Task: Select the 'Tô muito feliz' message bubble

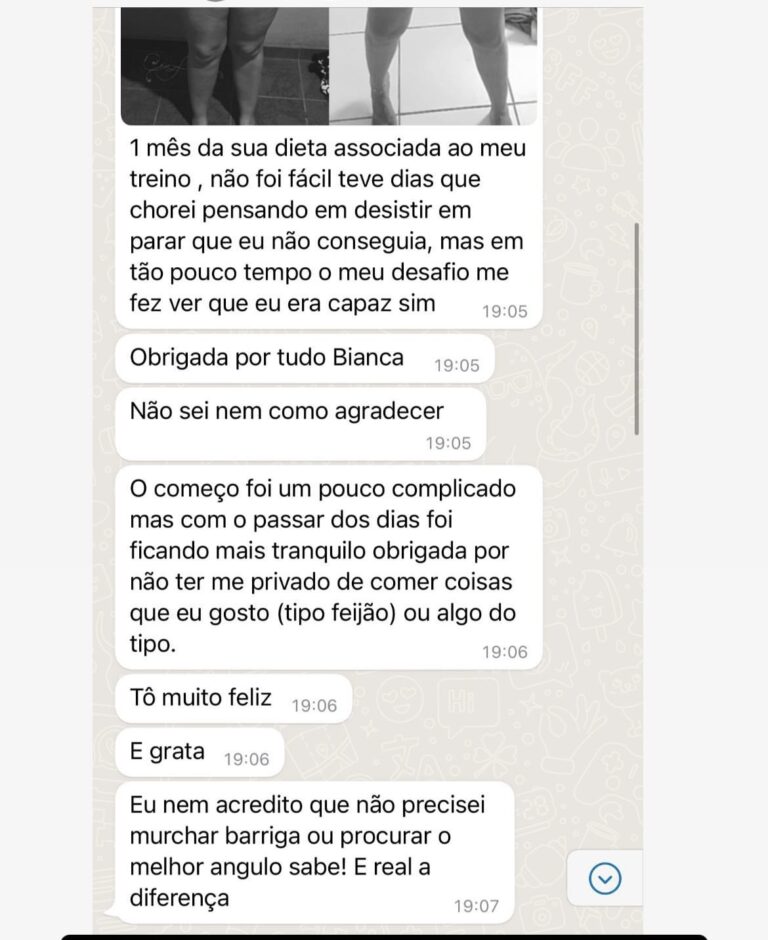Action: tap(233, 698)
